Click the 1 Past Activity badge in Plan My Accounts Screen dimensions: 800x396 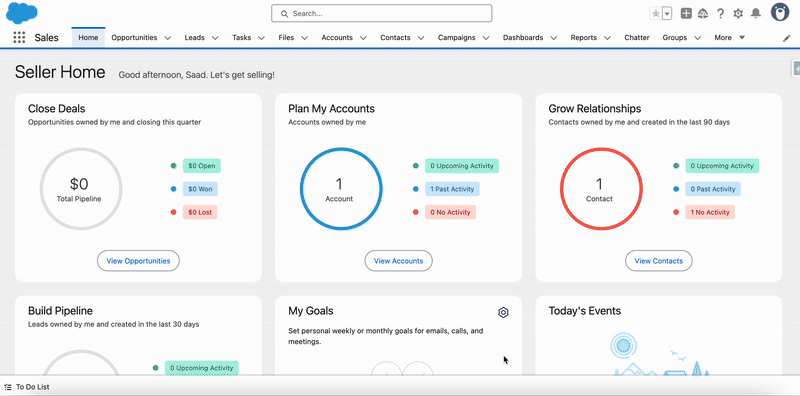[x=452, y=189]
